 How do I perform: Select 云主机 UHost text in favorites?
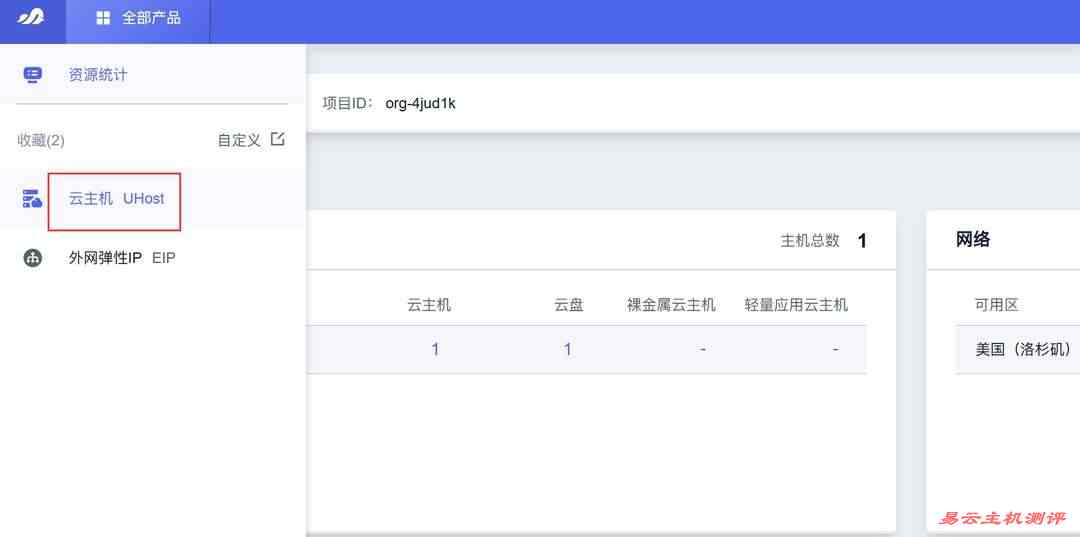[x=116, y=198]
